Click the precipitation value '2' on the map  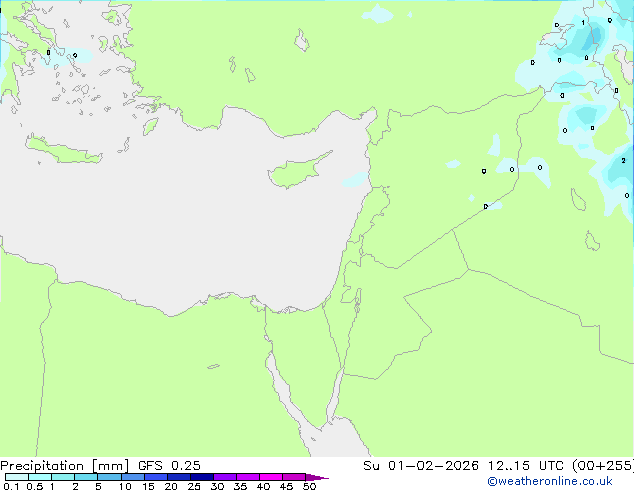tap(623, 161)
